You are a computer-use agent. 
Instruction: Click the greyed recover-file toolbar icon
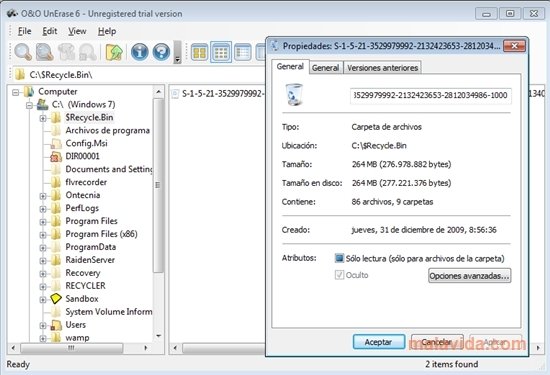[x=66, y=52]
